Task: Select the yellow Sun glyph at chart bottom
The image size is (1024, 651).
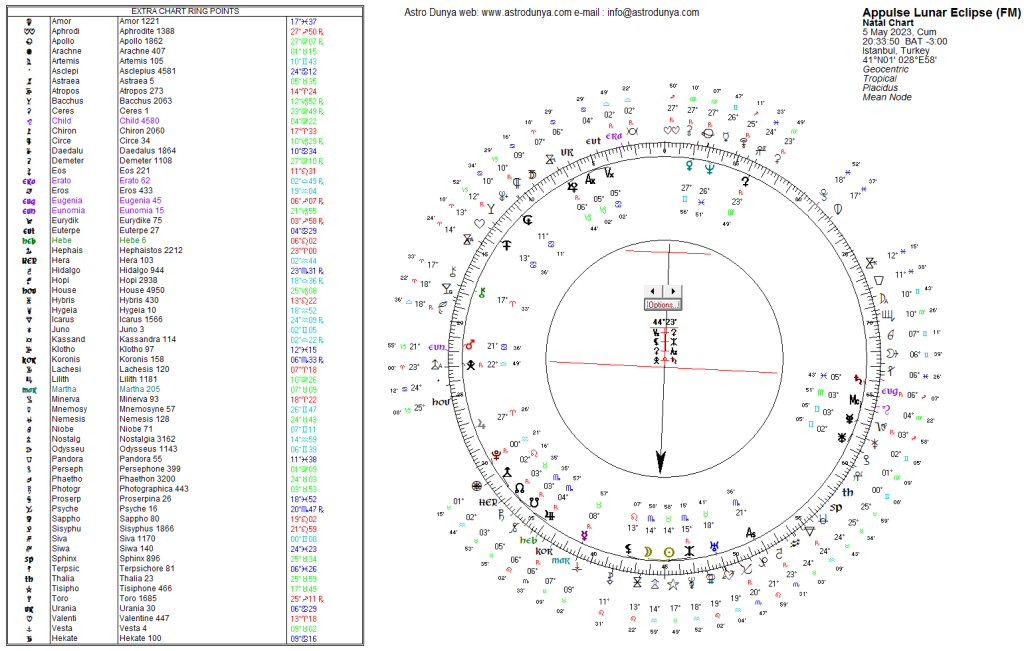Action: click(x=669, y=552)
